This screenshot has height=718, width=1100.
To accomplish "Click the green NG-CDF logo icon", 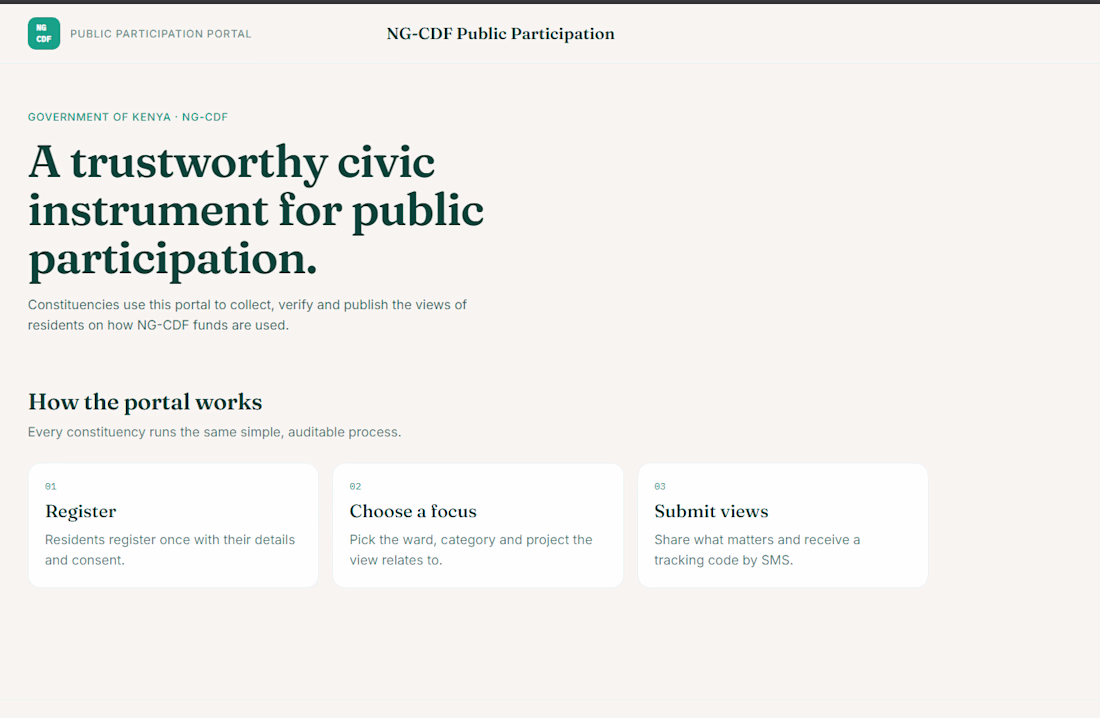I will pyautogui.click(x=43, y=34).
